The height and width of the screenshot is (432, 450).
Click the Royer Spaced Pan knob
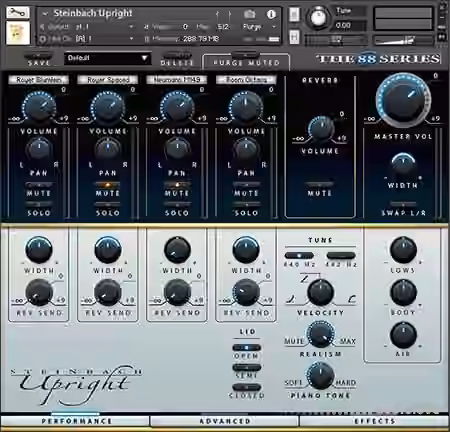tap(108, 149)
